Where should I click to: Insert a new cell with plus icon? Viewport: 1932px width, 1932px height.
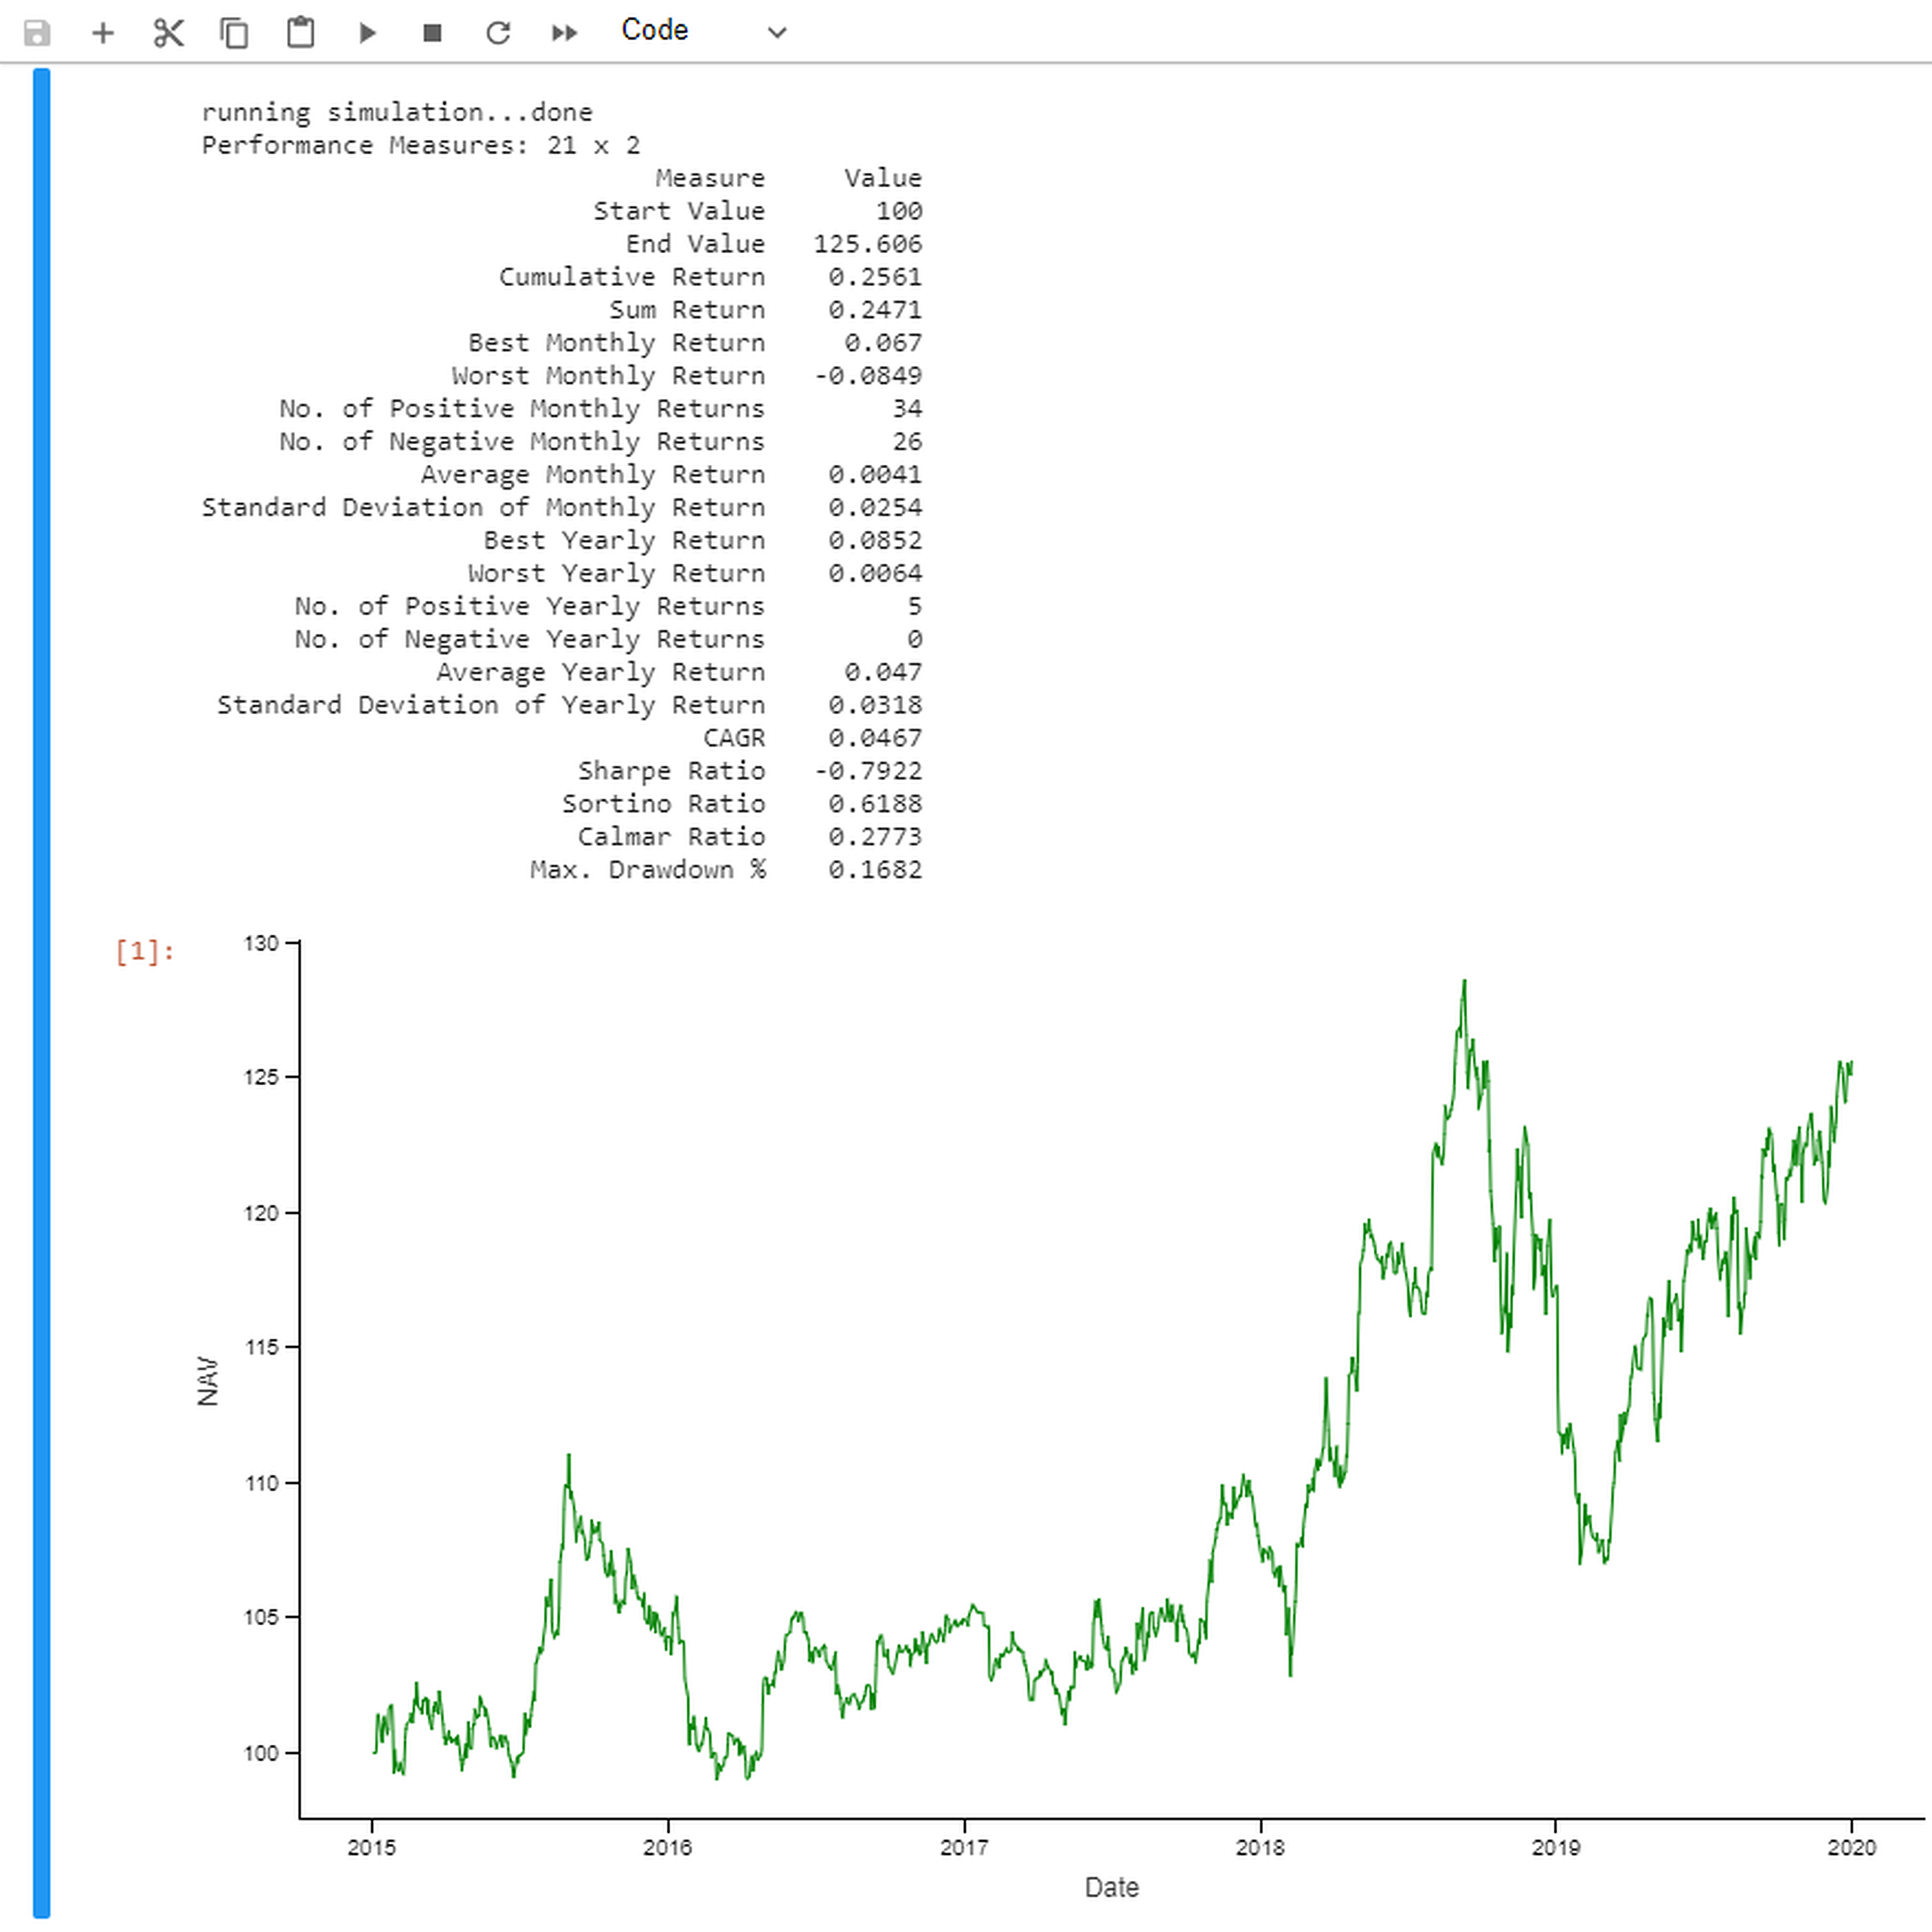click(x=102, y=33)
